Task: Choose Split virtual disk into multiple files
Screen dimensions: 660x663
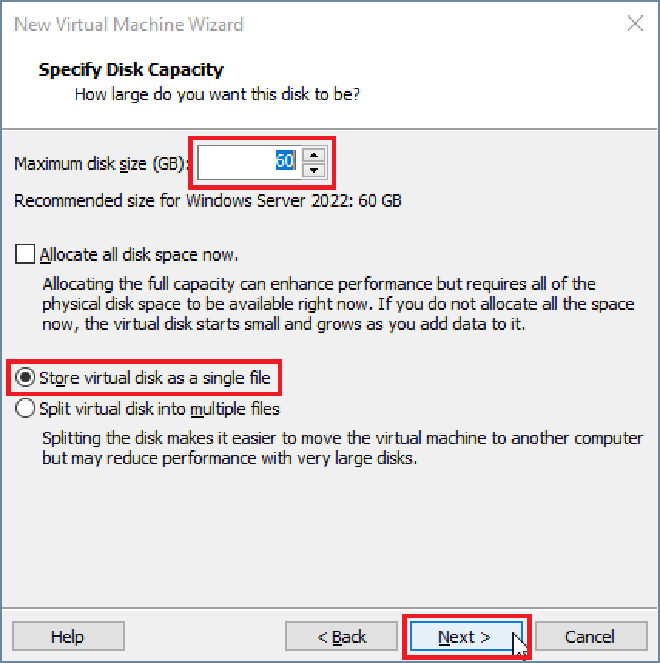Action: pyautogui.click(x=23, y=408)
